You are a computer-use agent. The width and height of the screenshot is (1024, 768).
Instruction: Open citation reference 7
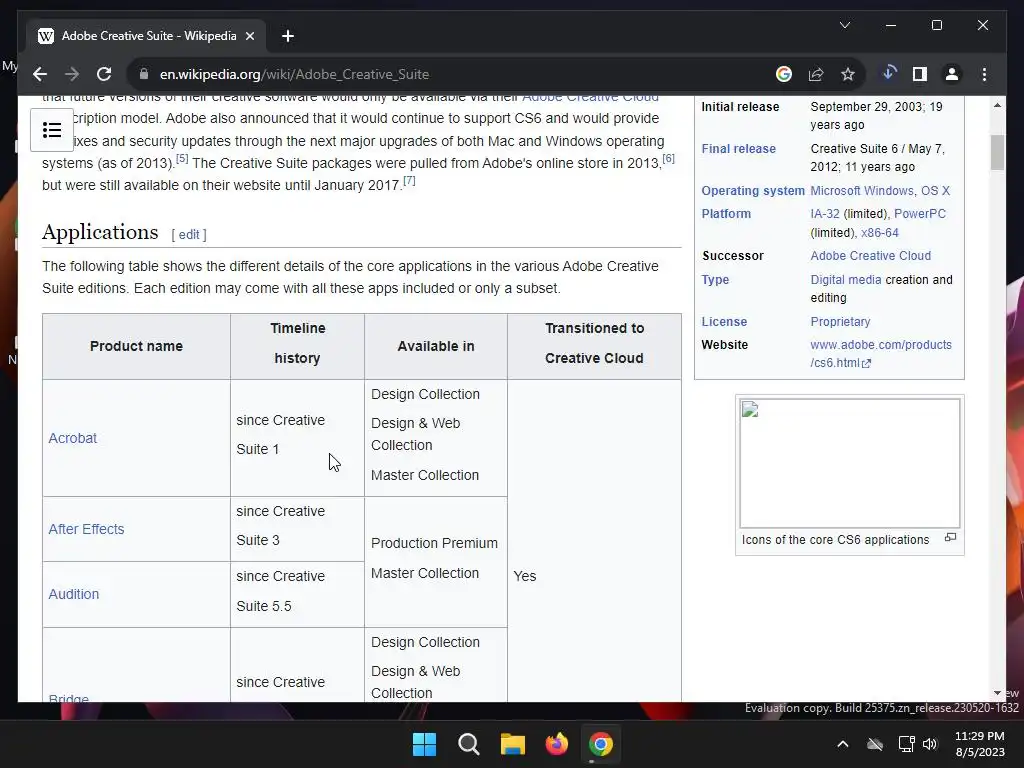click(409, 180)
